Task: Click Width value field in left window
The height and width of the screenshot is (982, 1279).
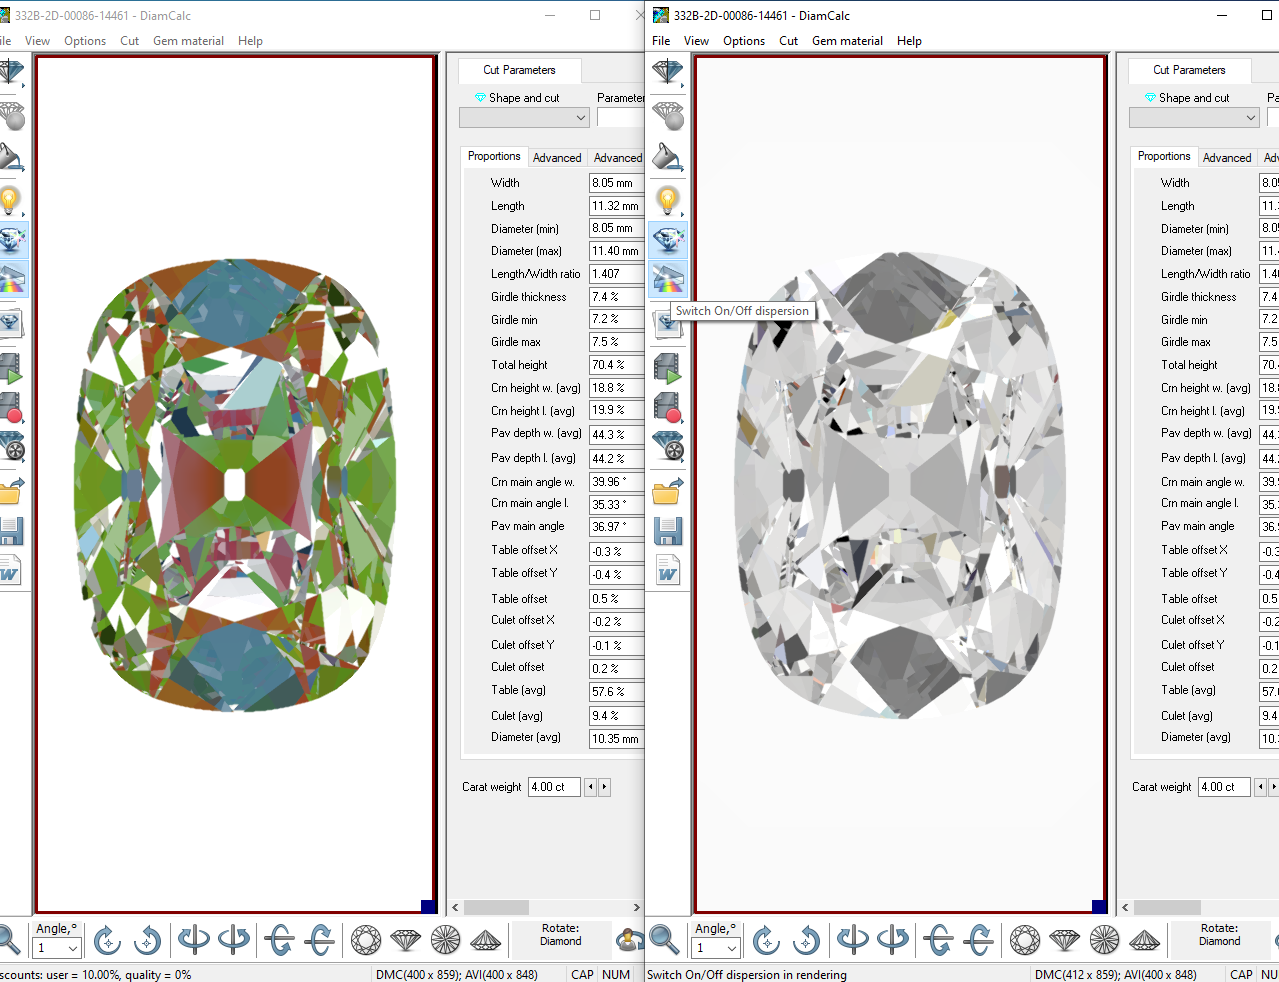Action: click(x=616, y=183)
